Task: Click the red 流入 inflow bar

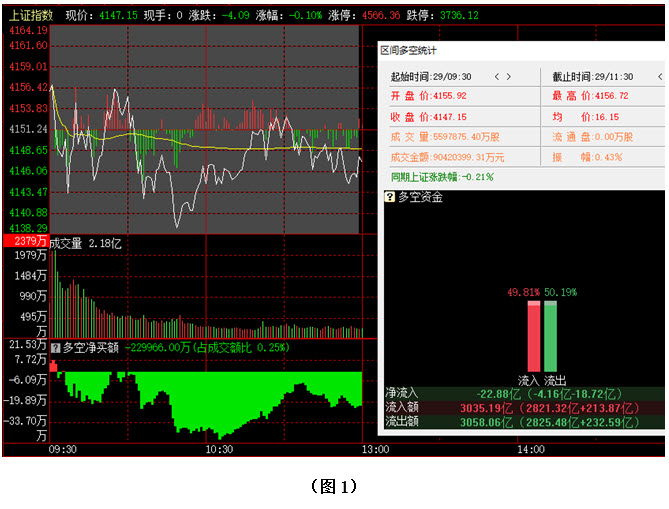Action: [x=534, y=337]
